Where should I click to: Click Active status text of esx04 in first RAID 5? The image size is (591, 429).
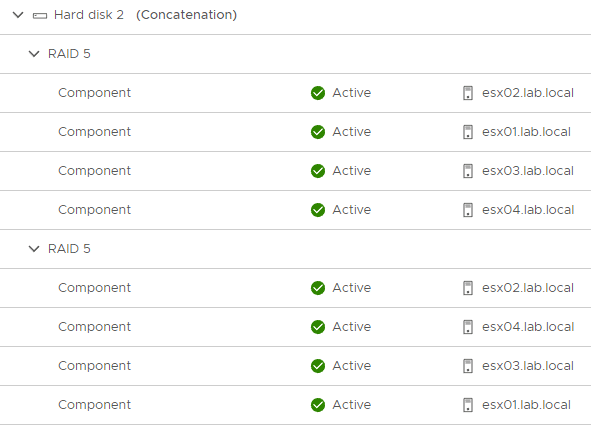click(352, 210)
